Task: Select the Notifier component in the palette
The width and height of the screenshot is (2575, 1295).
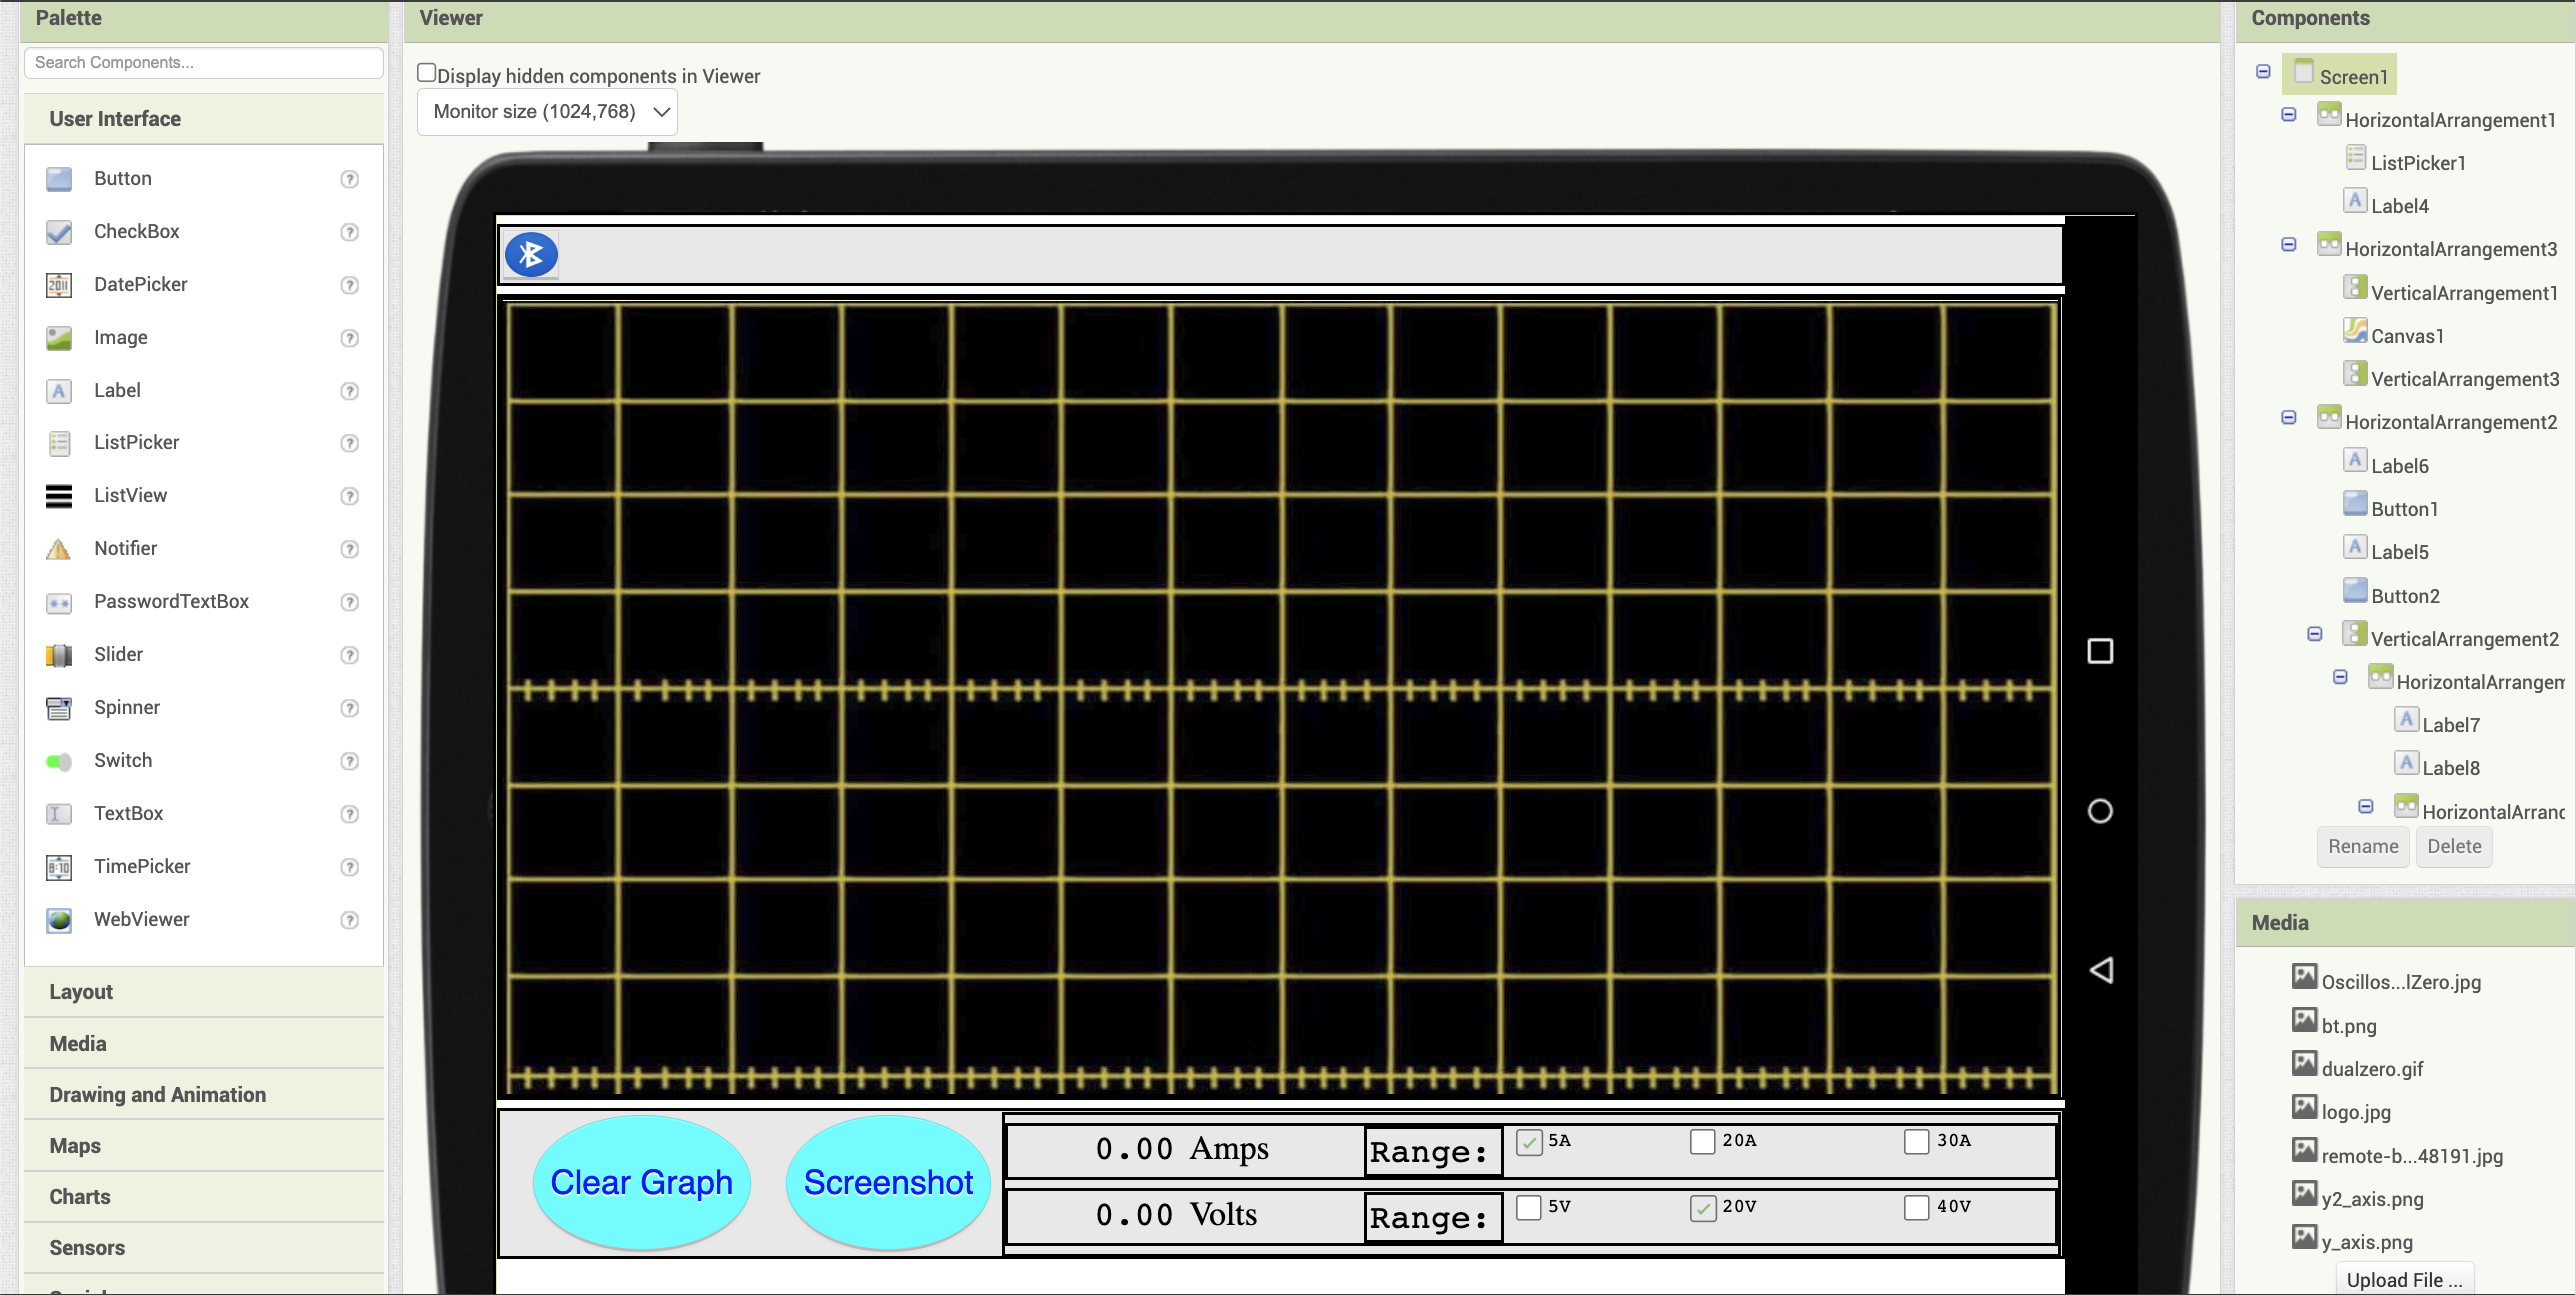Action: point(125,548)
